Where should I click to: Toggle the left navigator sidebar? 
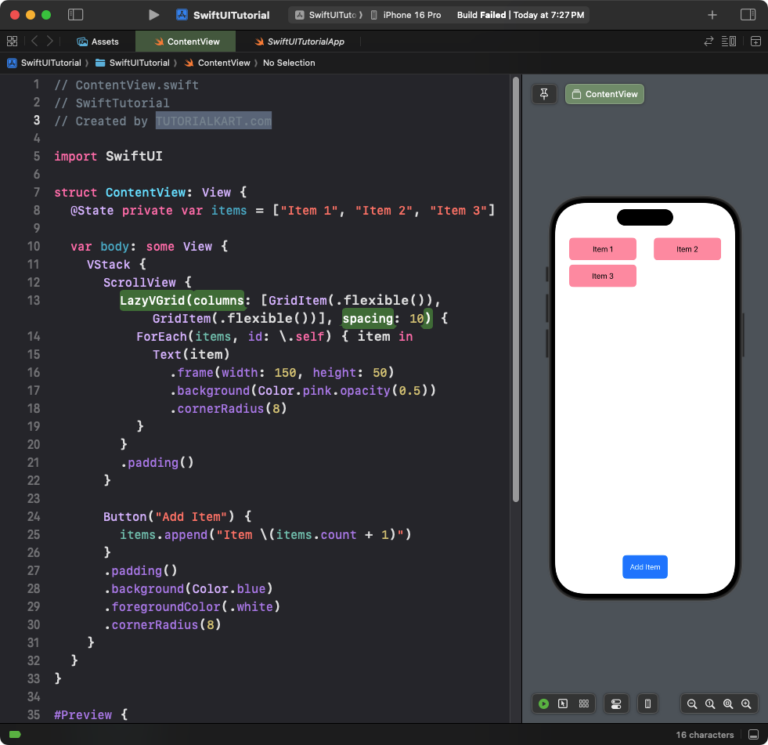pos(76,15)
